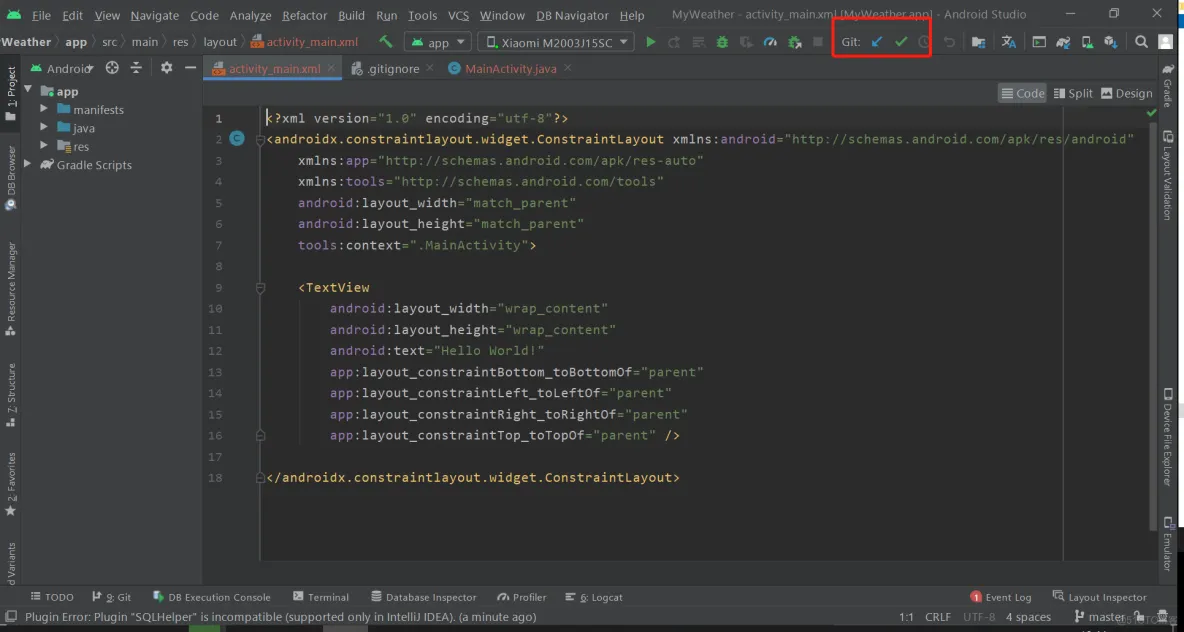Screen dimensions: 1184x632
Task: Click the Git Commit green checkmark
Action: click(x=900, y=42)
